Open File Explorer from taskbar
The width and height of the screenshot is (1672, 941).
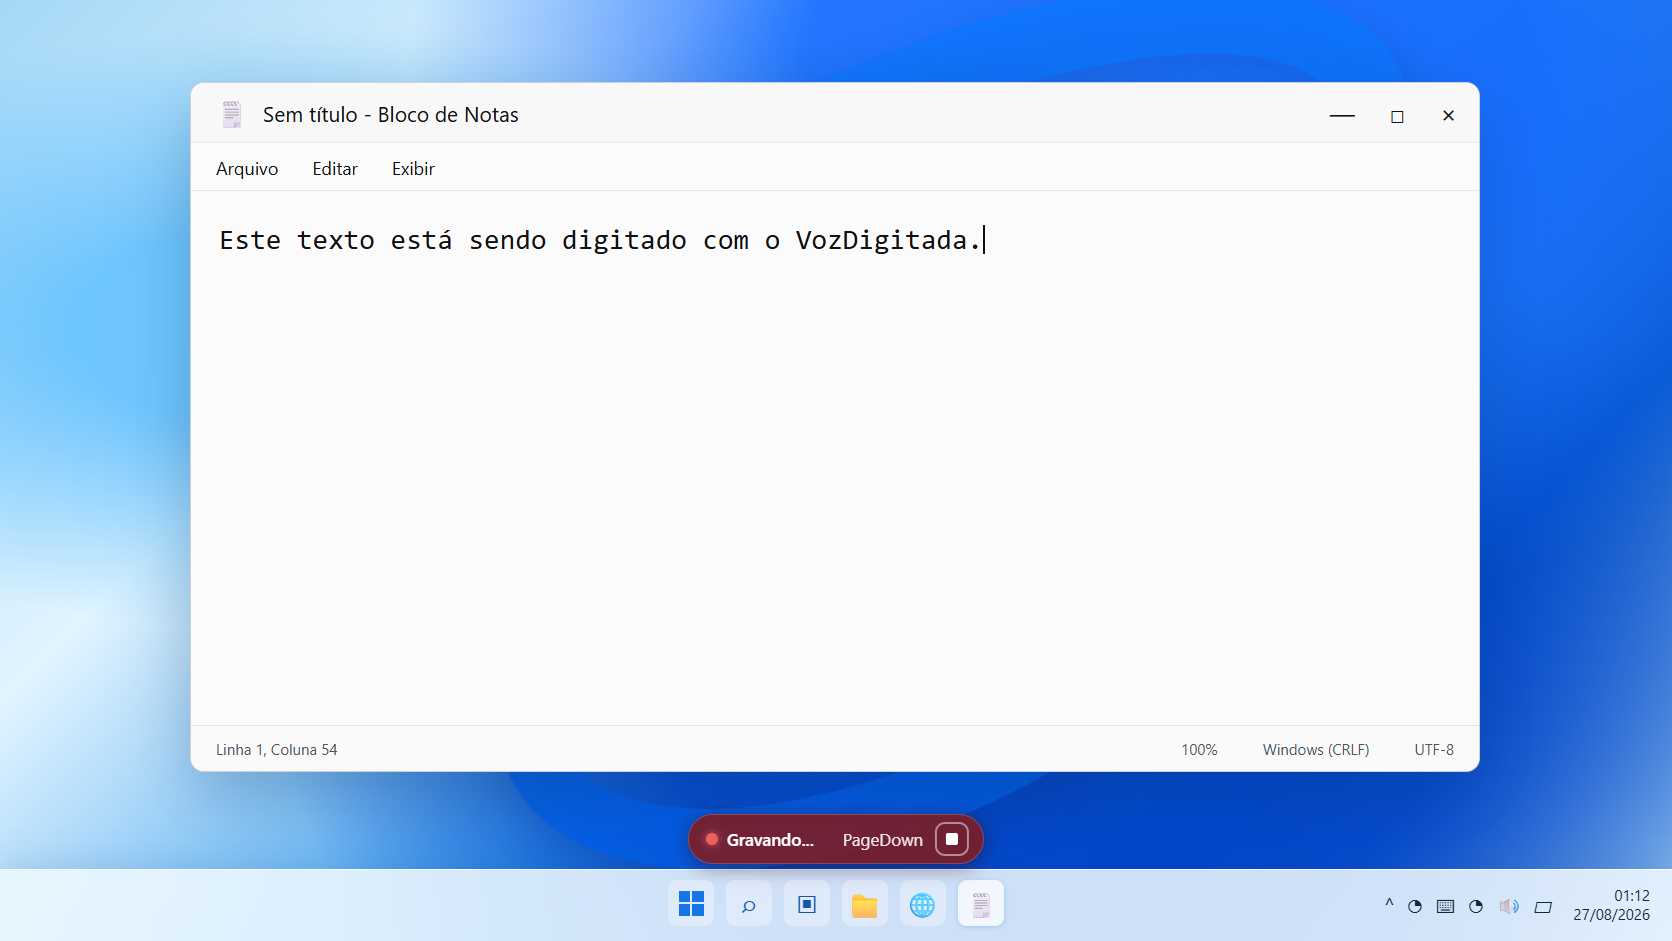865,904
